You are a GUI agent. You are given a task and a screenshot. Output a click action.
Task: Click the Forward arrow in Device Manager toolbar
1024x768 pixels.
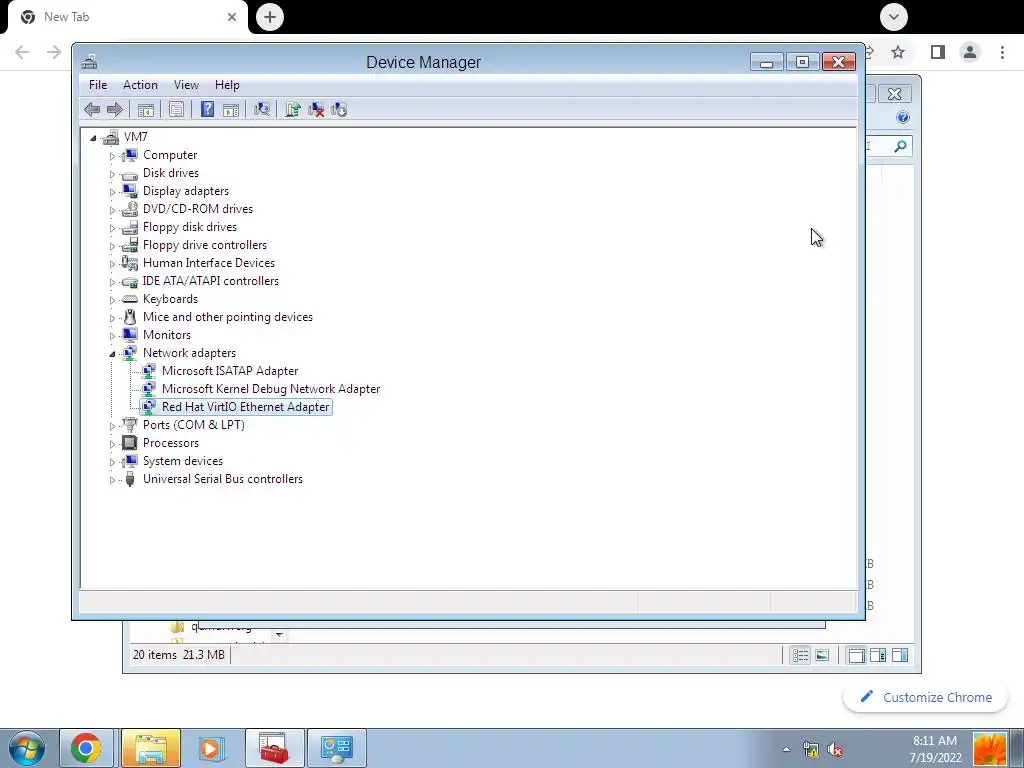(x=115, y=110)
